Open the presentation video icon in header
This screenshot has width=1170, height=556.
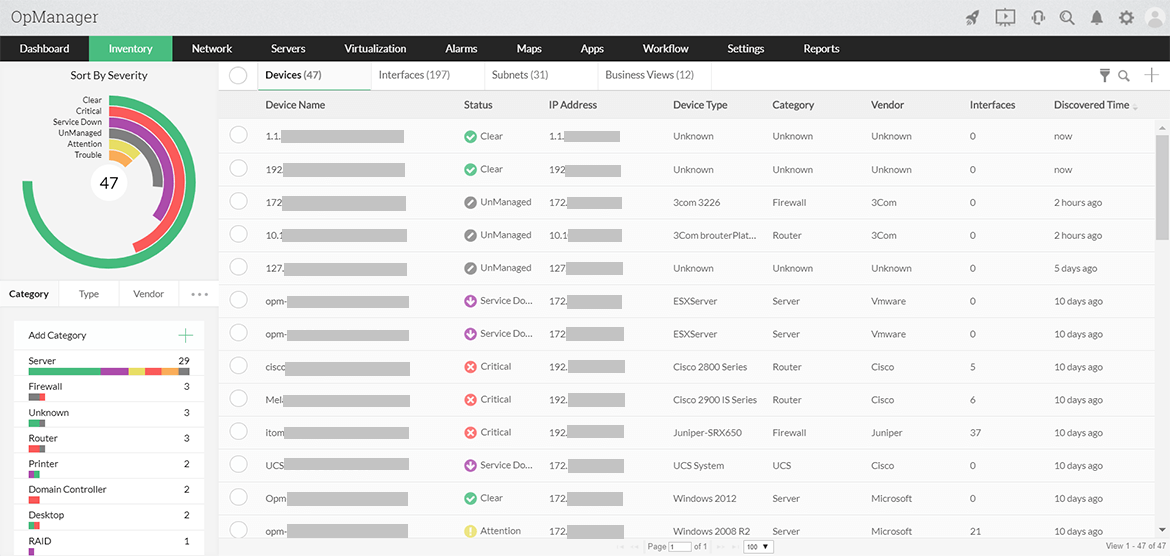pos(1005,17)
